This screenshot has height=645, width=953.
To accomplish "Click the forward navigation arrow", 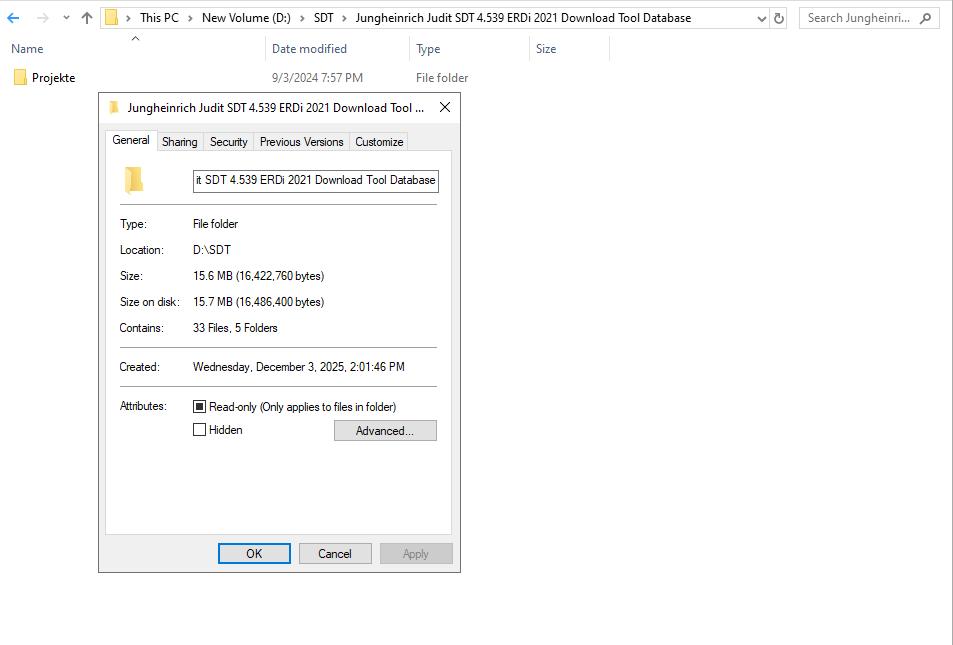I will point(43,18).
